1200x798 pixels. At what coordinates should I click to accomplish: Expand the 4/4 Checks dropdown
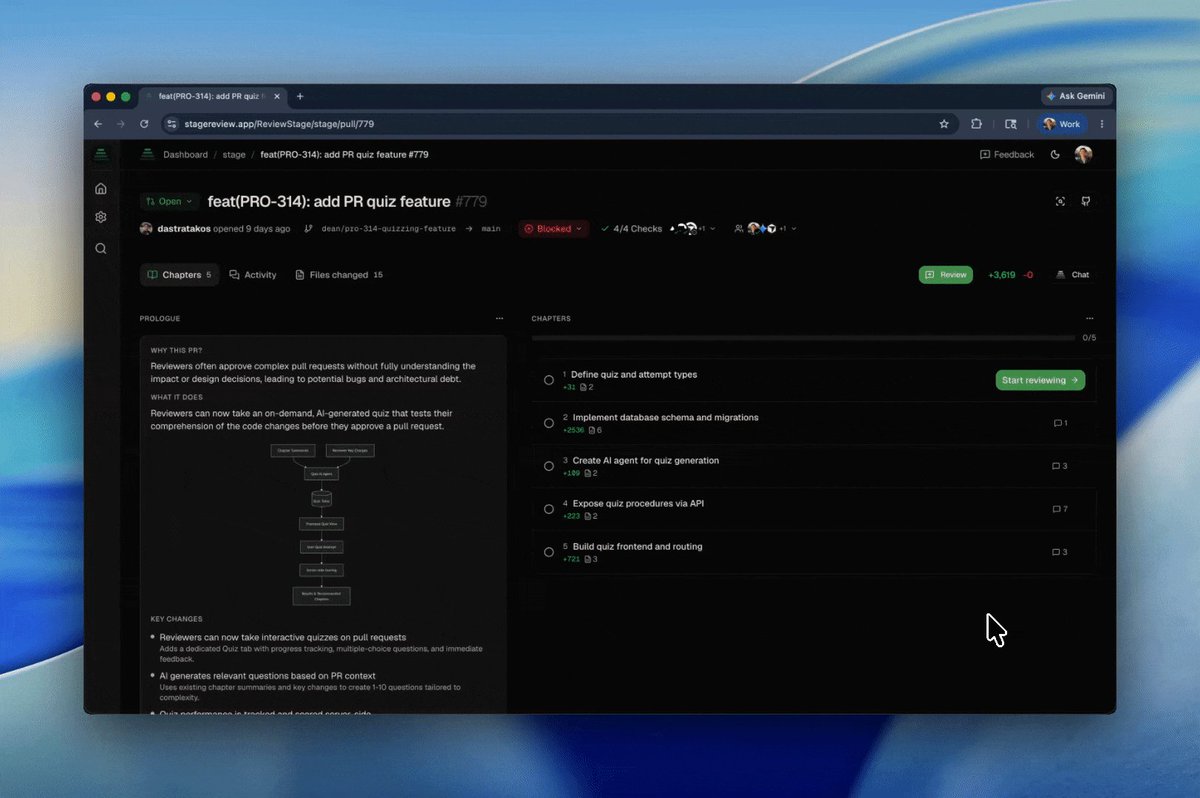pyautogui.click(x=657, y=229)
